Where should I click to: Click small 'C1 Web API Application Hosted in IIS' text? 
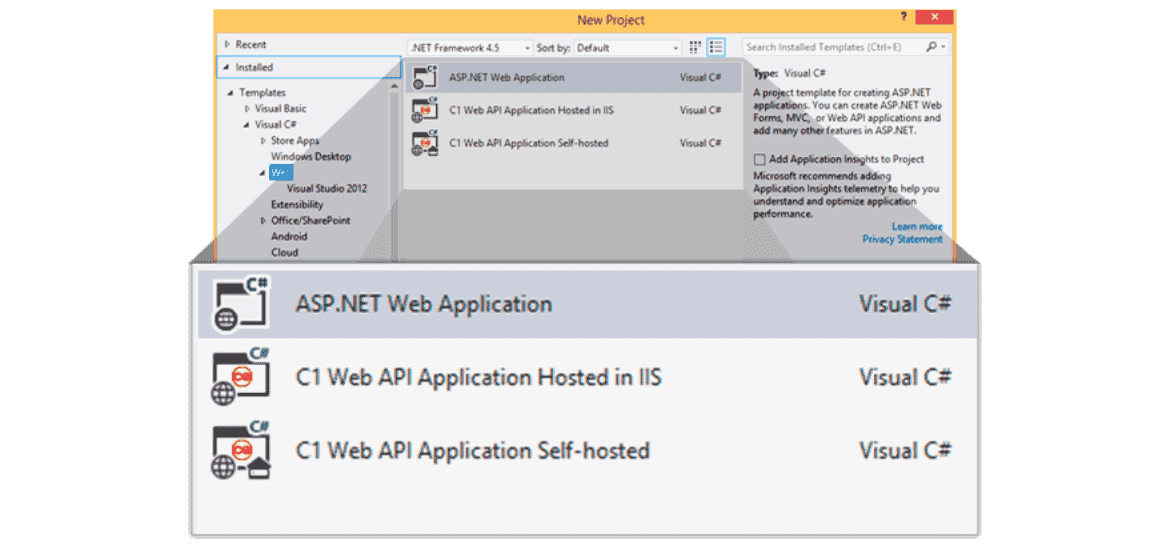click(x=531, y=110)
